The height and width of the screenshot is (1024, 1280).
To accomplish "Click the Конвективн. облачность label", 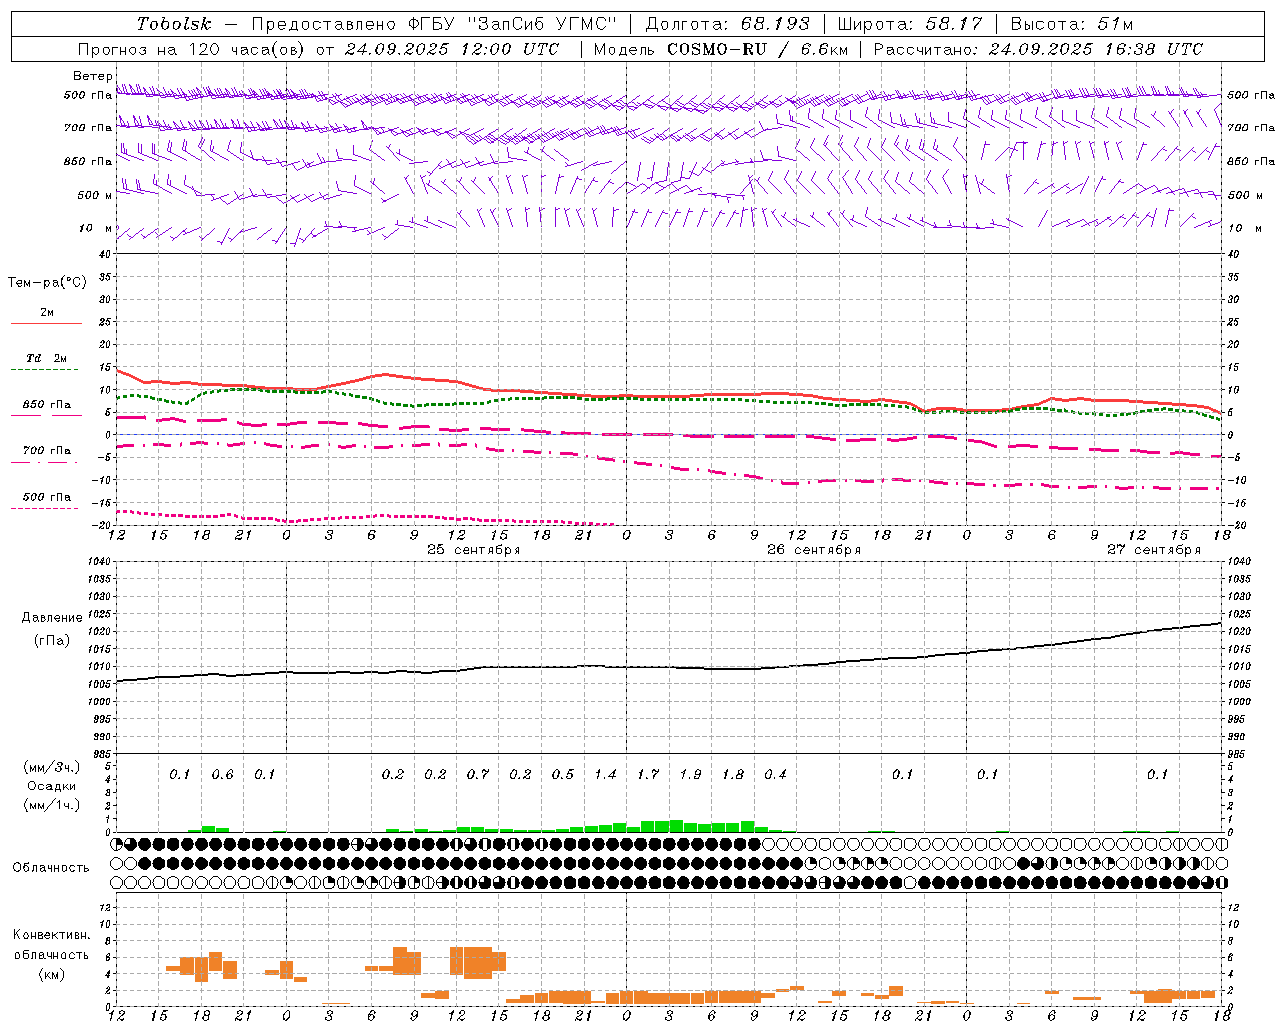I will click(51, 945).
